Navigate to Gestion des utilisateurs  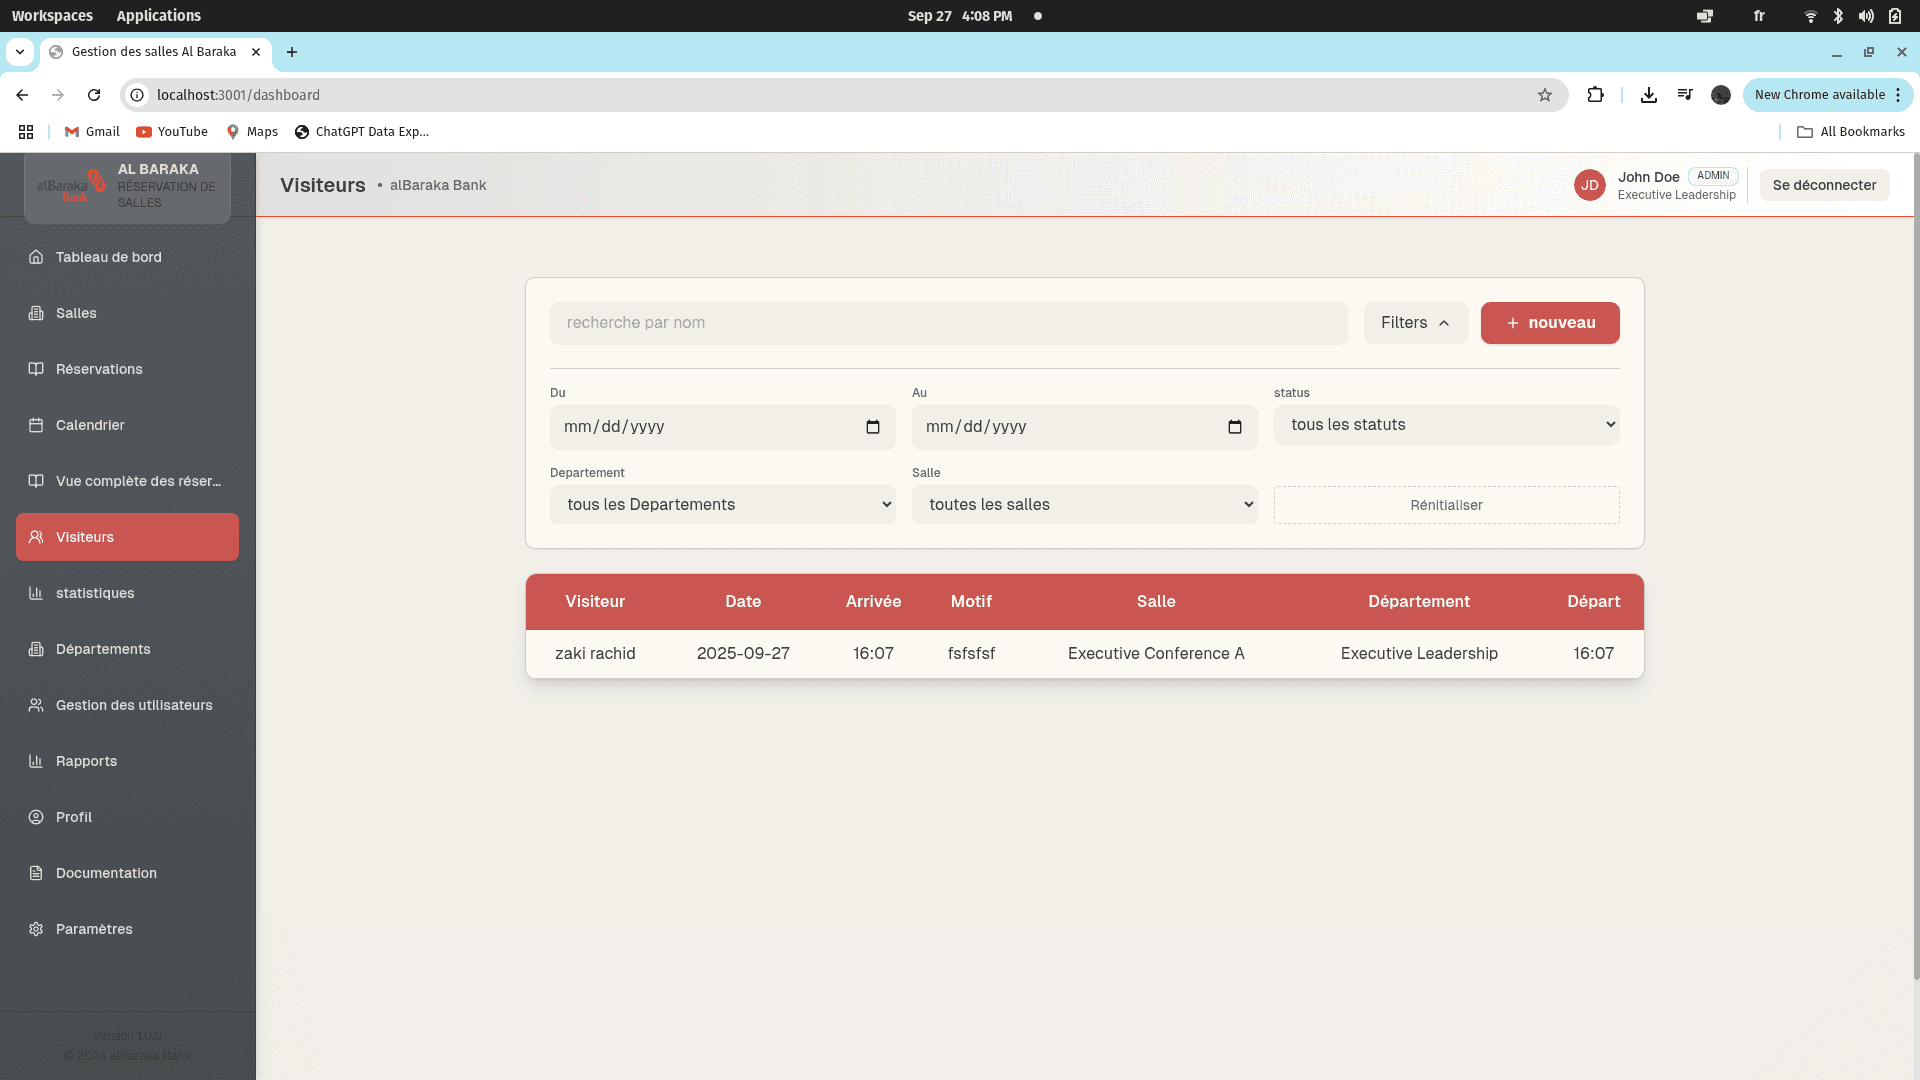(127, 705)
